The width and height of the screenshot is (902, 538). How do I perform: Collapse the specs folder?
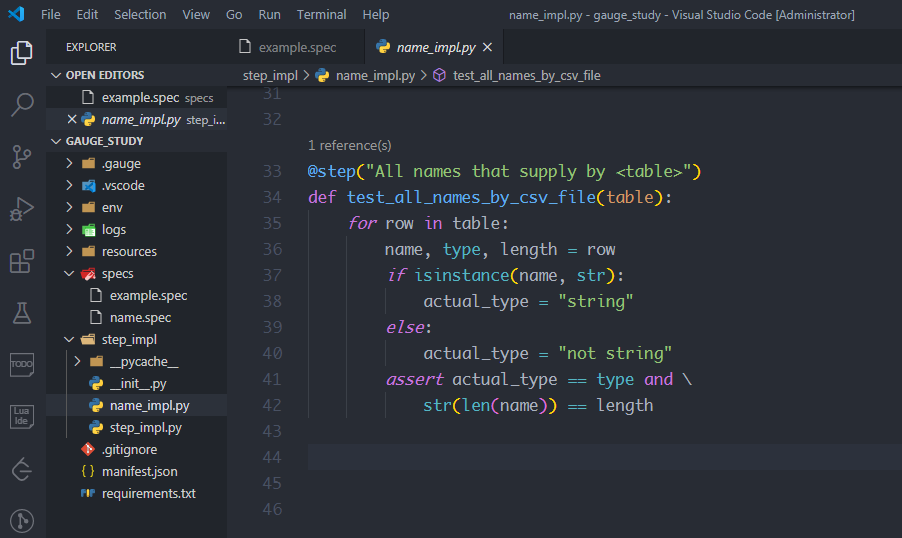[x=69, y=273]
